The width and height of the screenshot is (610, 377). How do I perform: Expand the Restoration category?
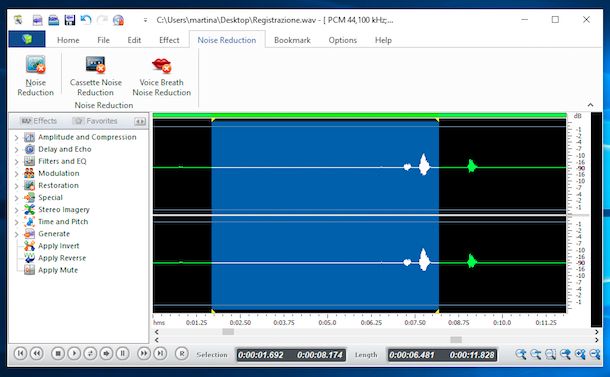(x=16, y=186)
